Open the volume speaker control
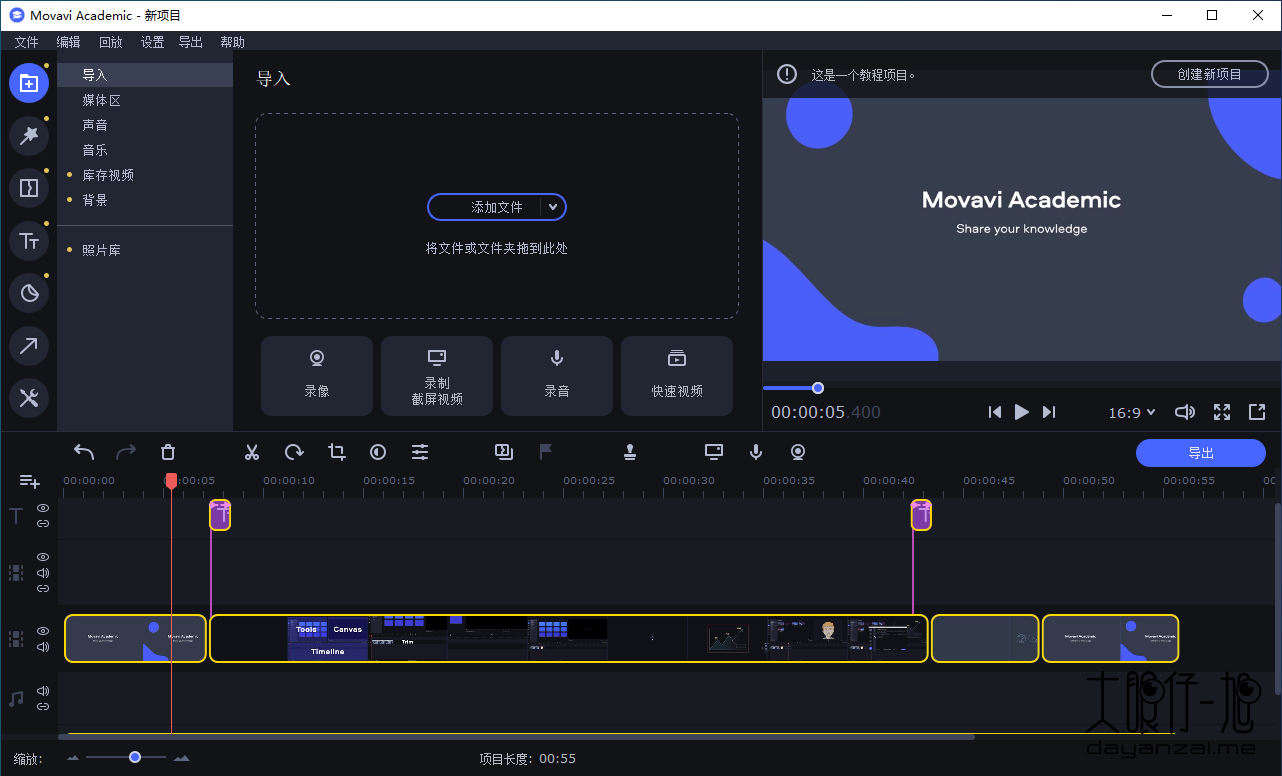This screenshot has height=776, width=1282. [1185, 412]
